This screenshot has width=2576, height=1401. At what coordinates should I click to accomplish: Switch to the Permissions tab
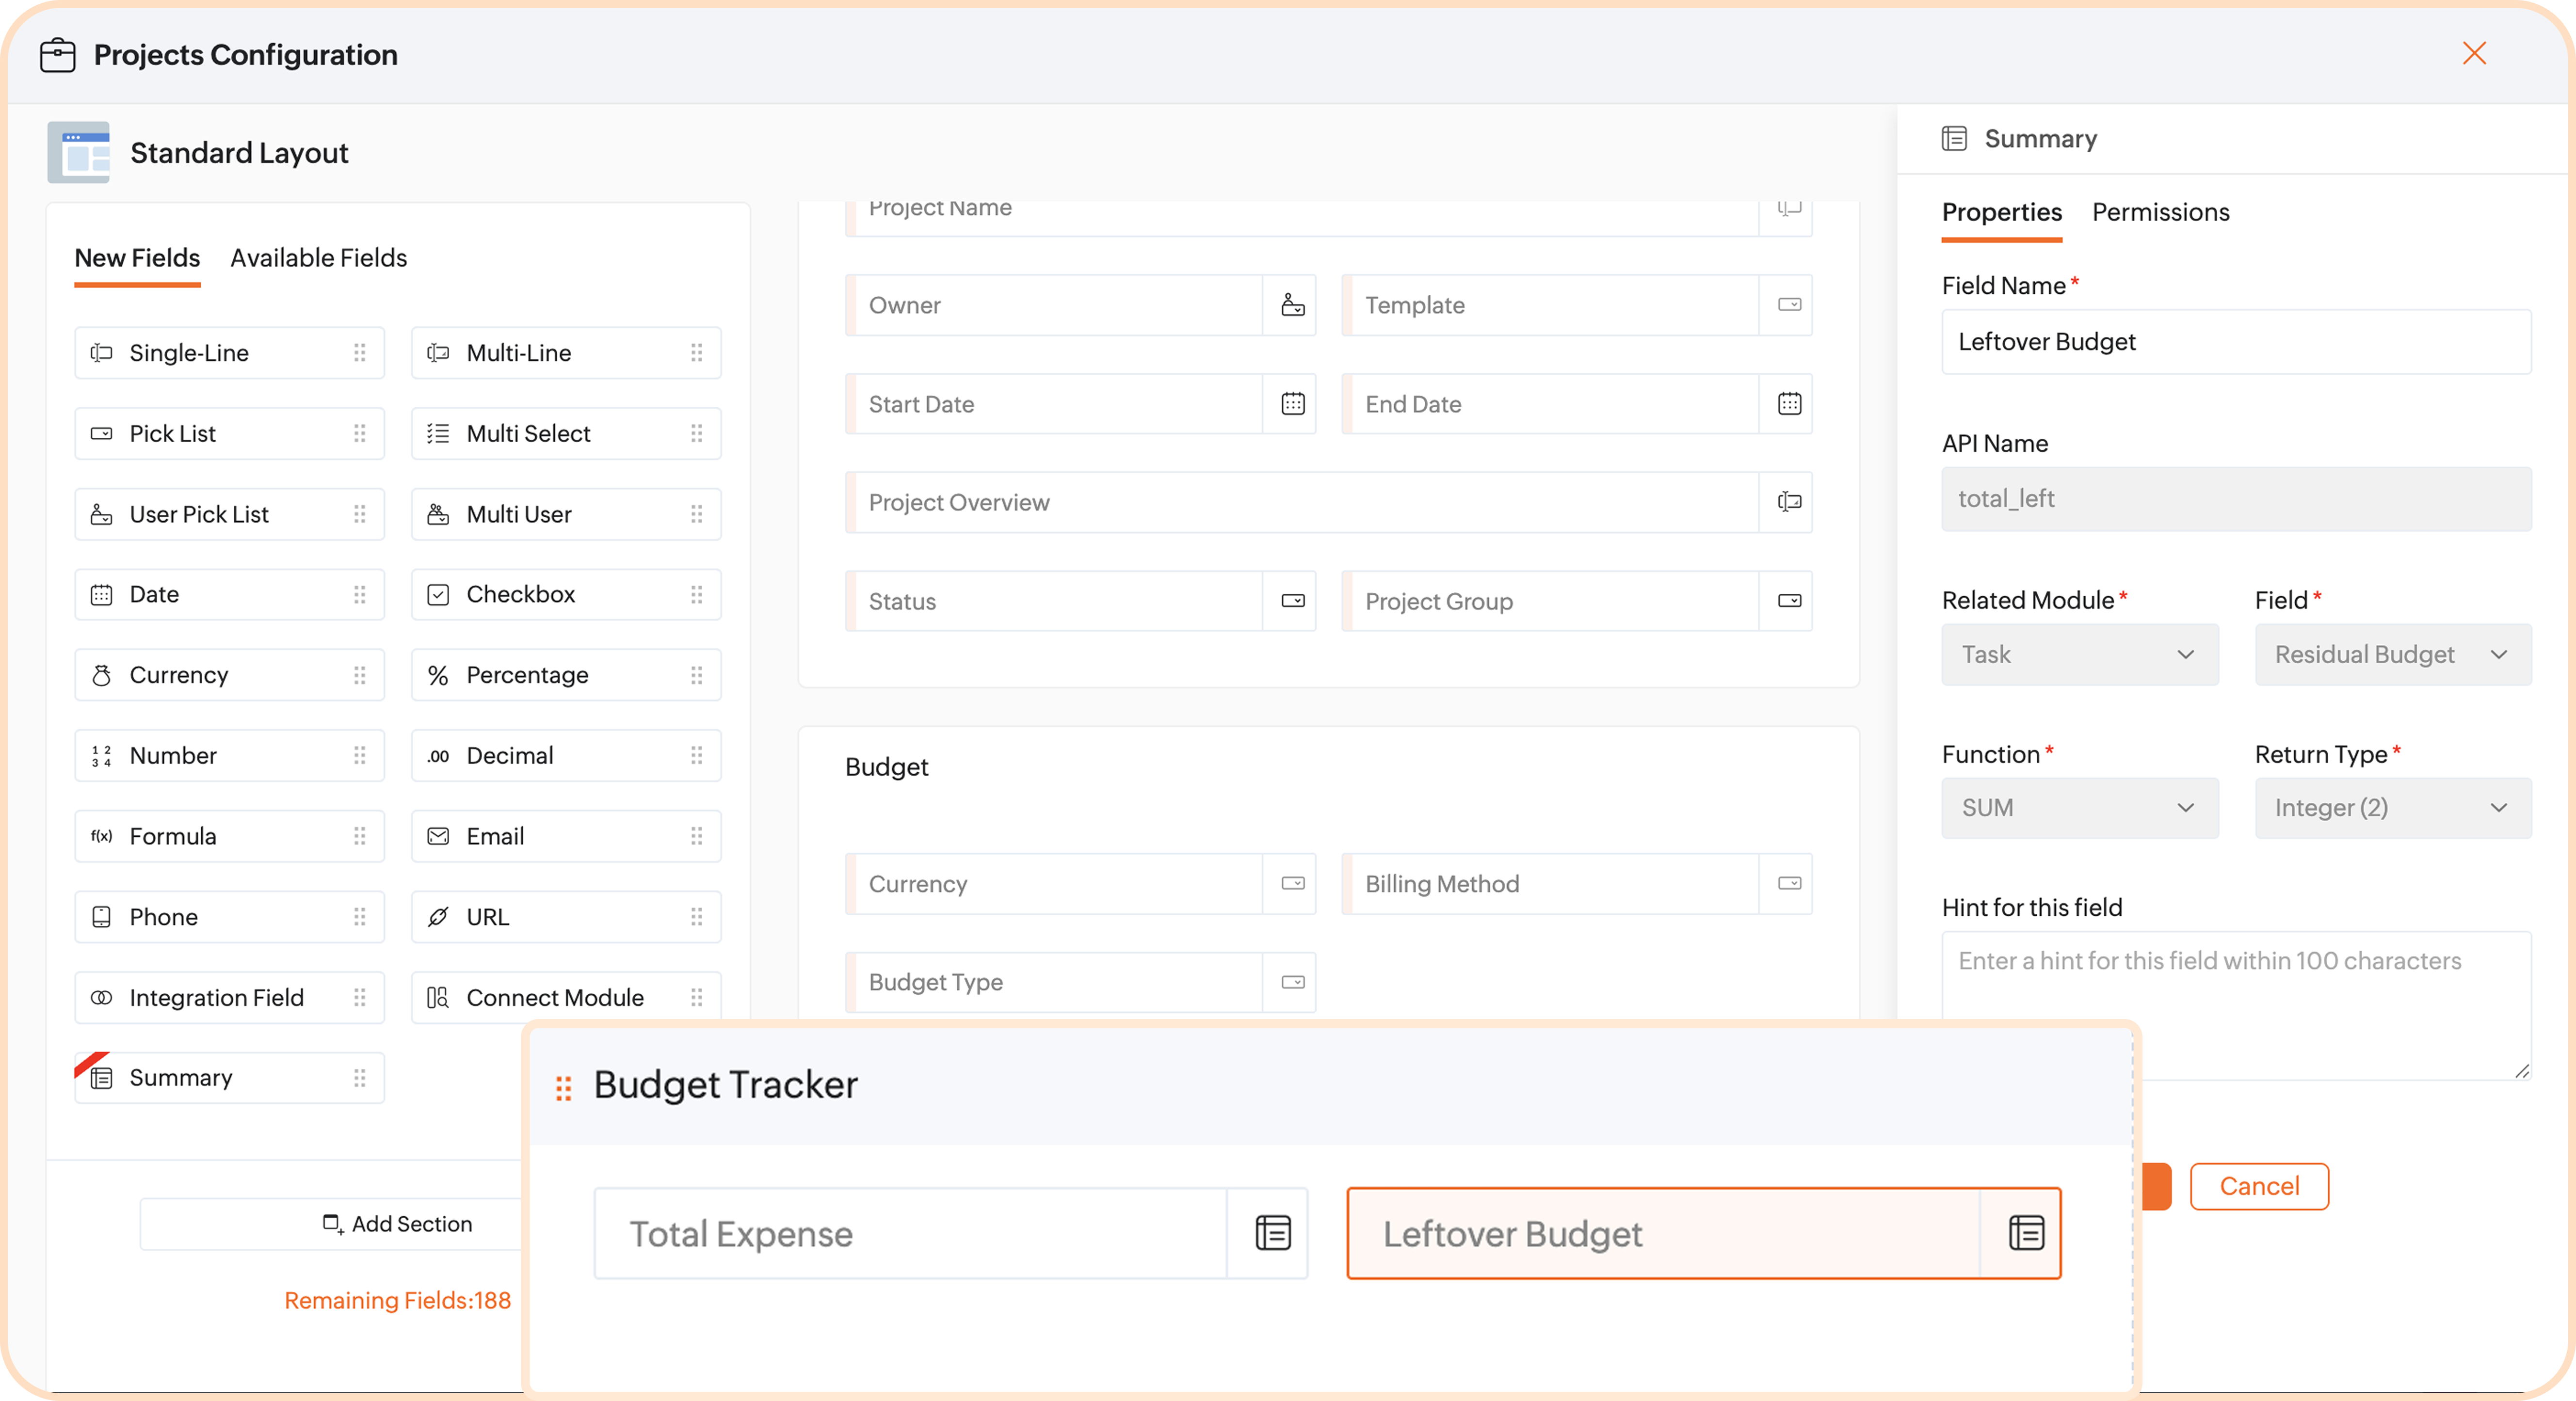[x=2160, y=212]
